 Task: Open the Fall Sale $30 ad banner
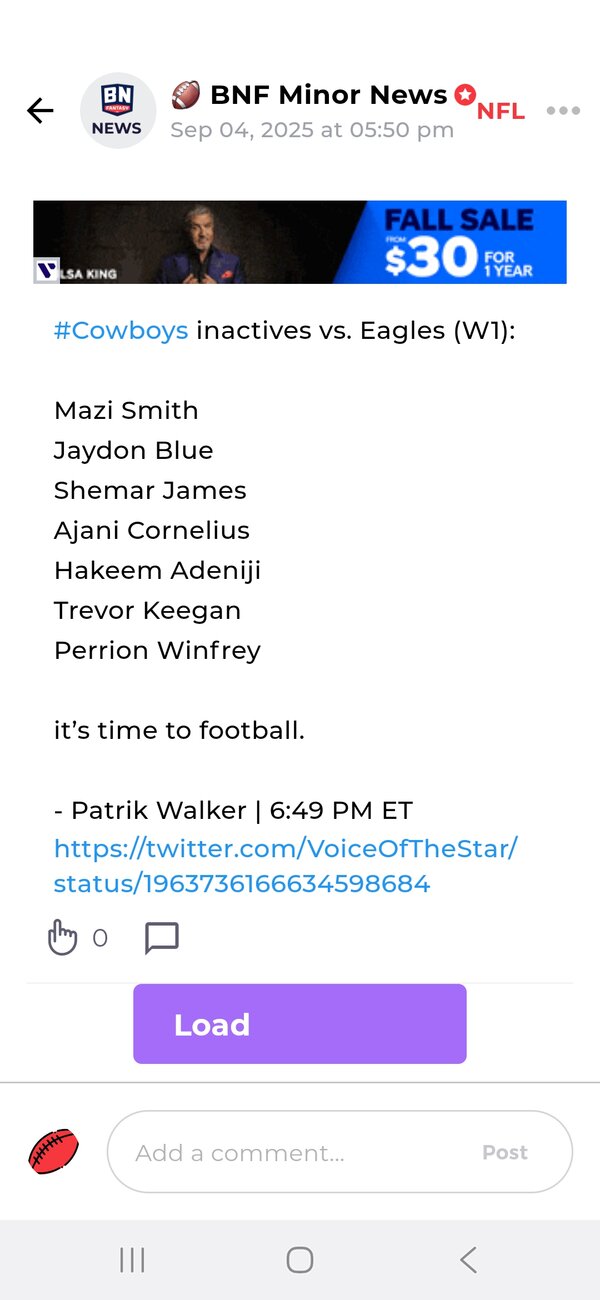pyautogui.click(x=300, y=242)
